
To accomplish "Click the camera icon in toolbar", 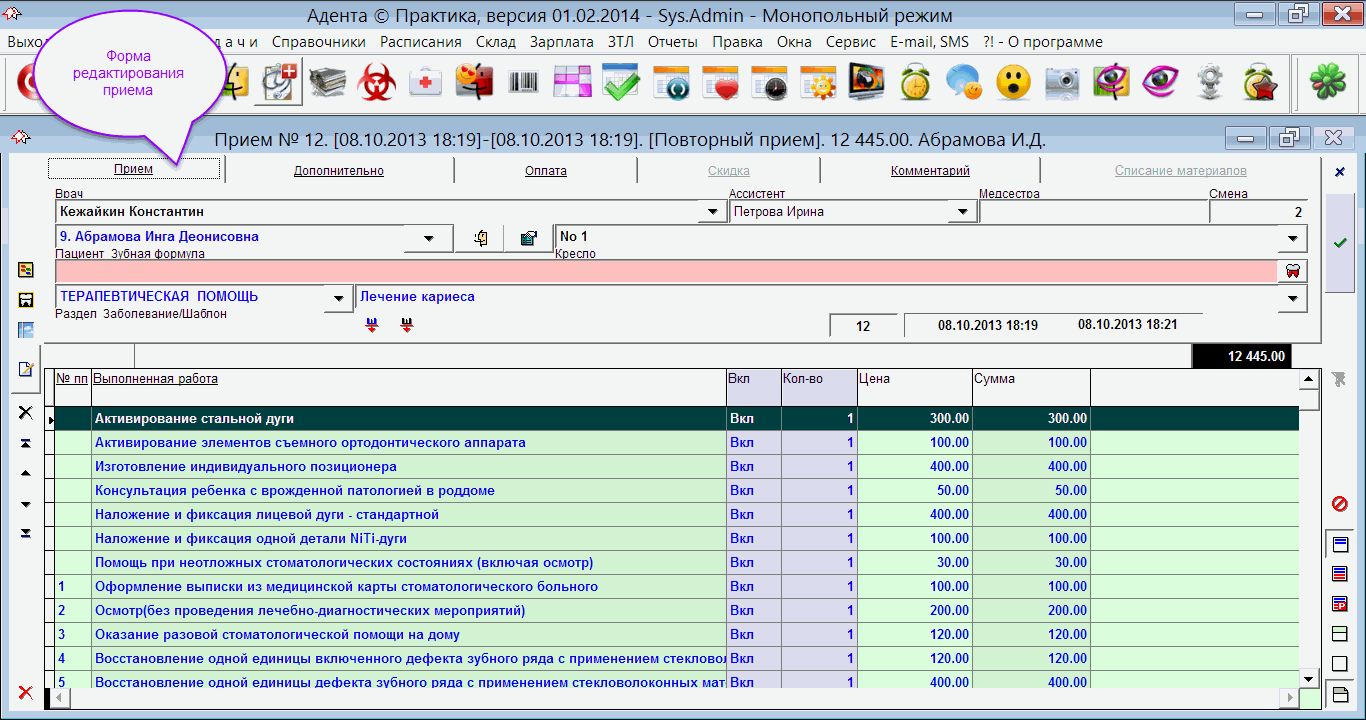I will click(x=1062, y=82).
